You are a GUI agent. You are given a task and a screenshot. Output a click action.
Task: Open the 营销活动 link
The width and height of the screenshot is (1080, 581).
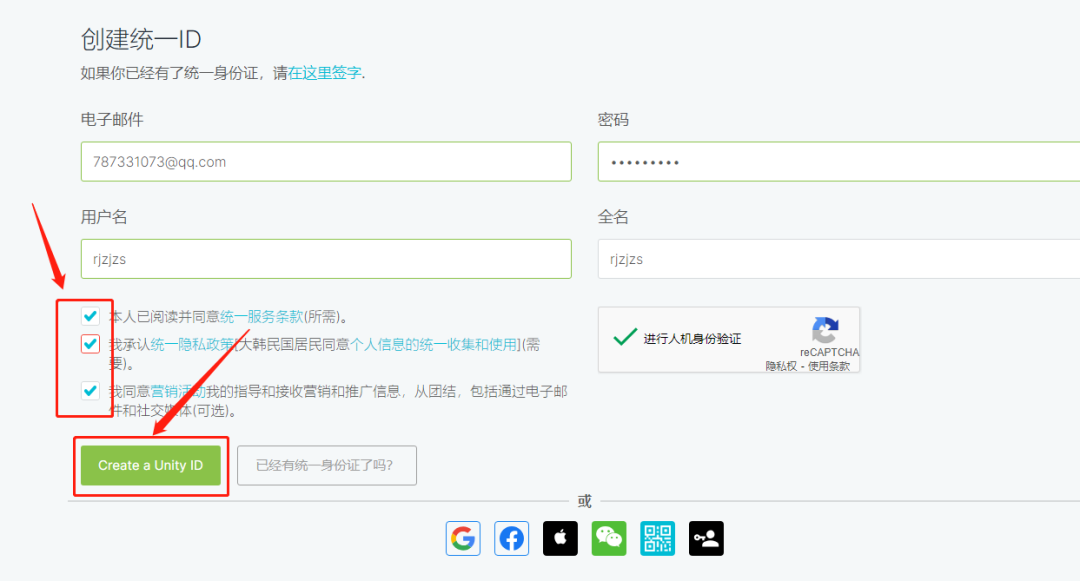[178, 392]
